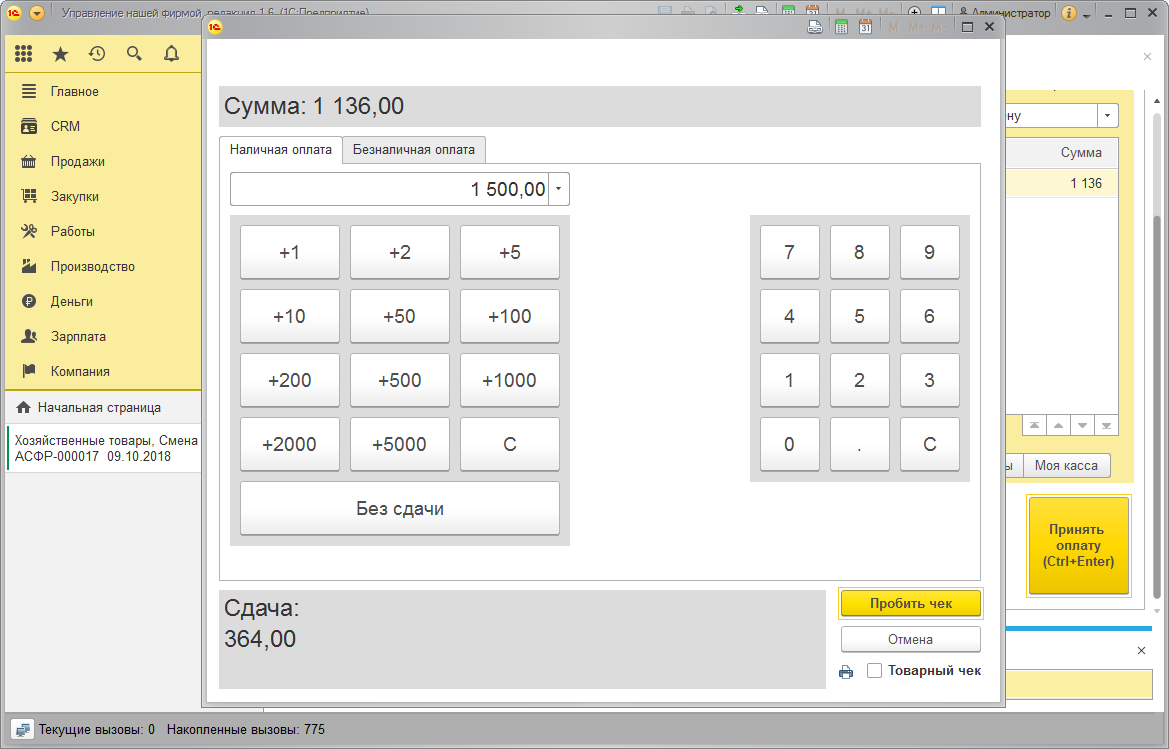Click move-up arrow in background table

coord(1059,426)
